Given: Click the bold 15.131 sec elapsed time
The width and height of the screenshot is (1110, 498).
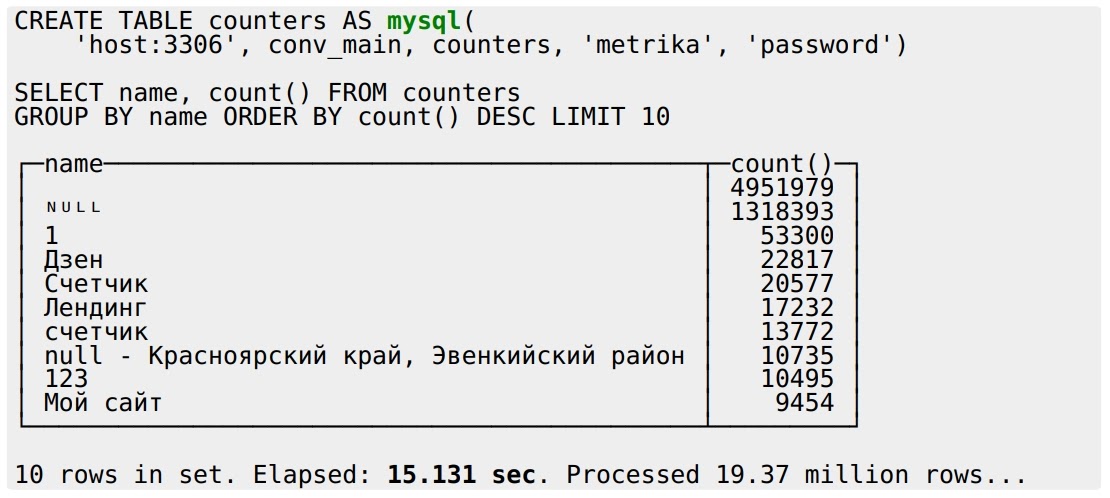Looking at the screenshot, I should tap(461, 474).
